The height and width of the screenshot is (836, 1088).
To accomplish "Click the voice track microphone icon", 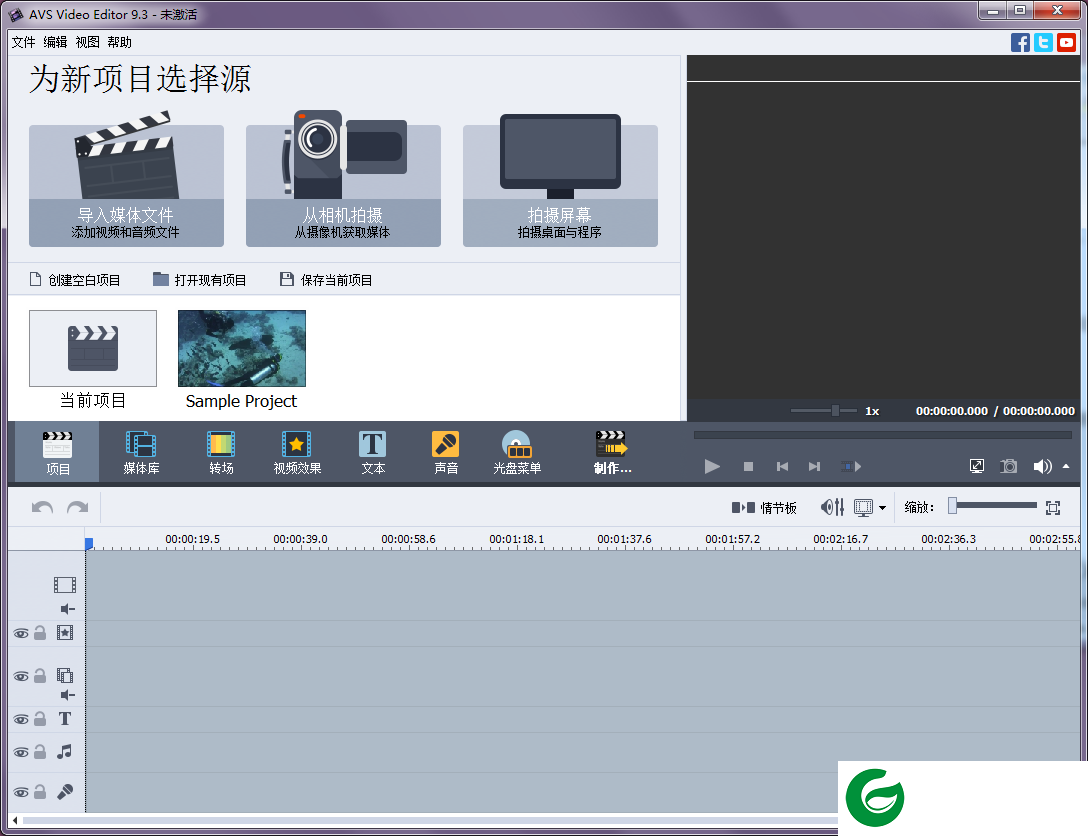I will pos(65,792).
